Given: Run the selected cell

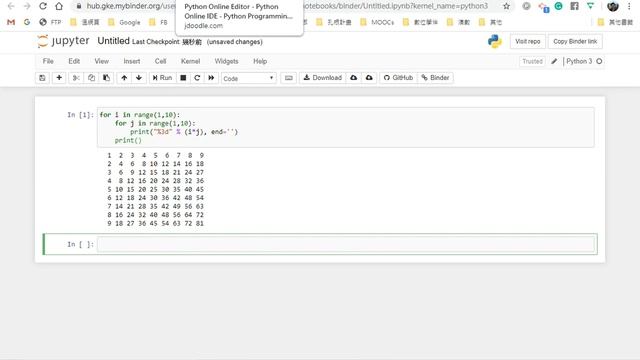Looking at the screenshot, I should pyautogui.click(x=162, y=78).
